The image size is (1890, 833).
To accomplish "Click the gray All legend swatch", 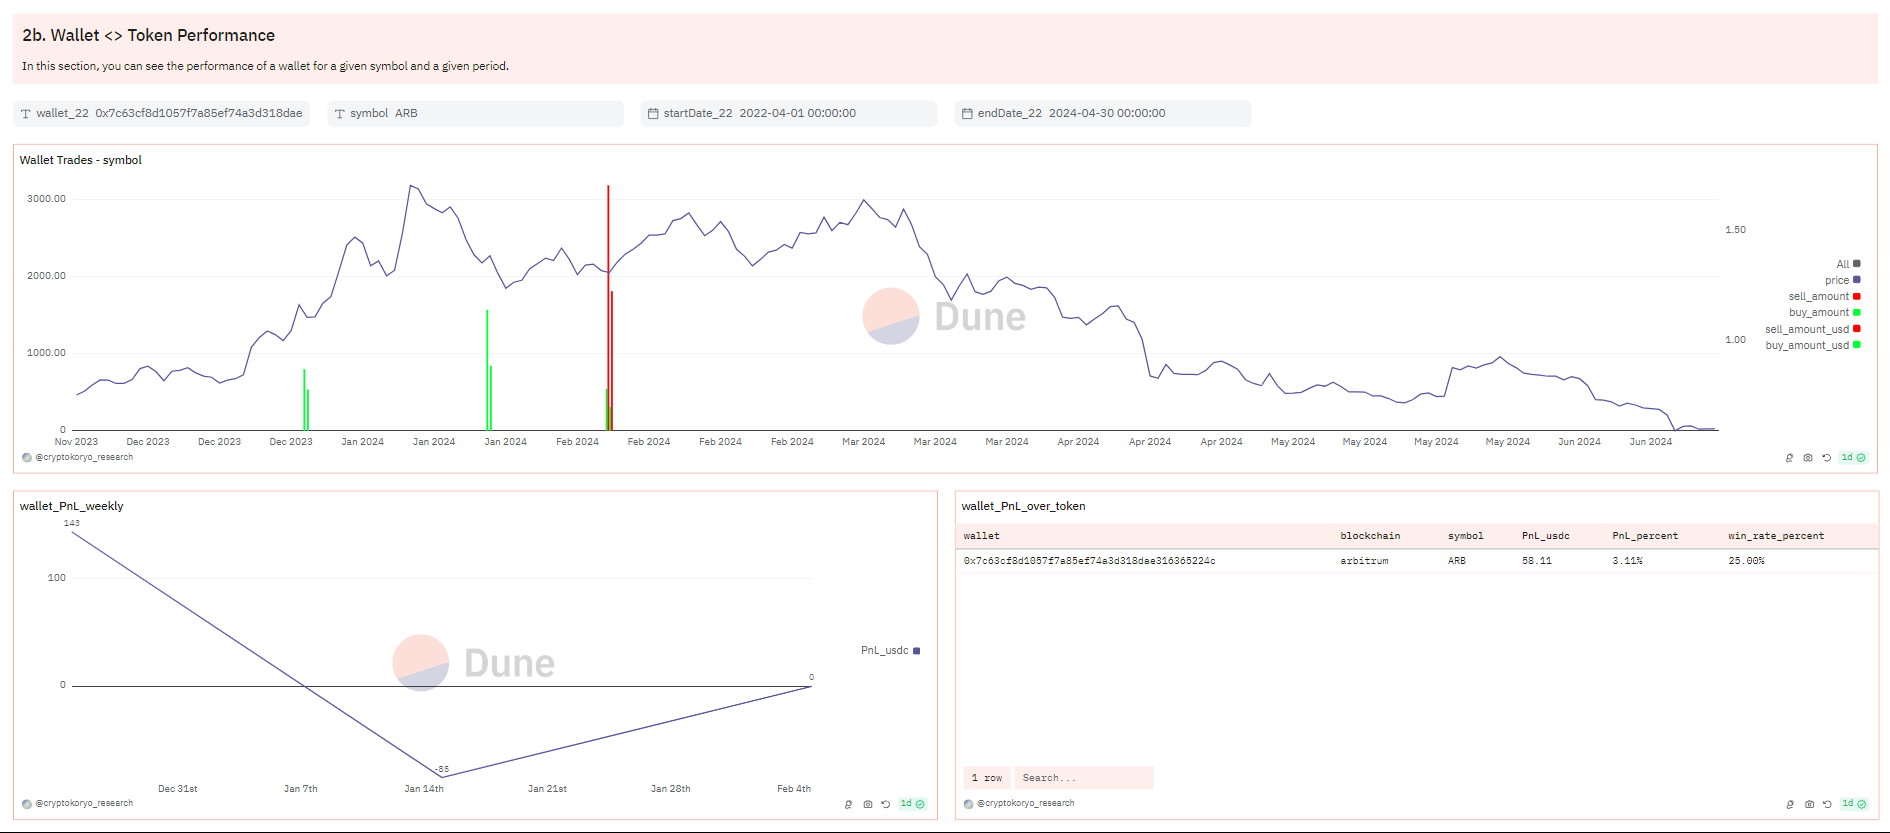I will coord(1857,264).
